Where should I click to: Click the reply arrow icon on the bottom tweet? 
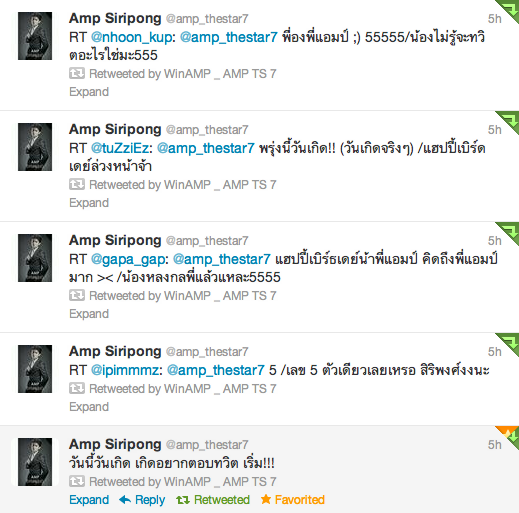[125, 499]
